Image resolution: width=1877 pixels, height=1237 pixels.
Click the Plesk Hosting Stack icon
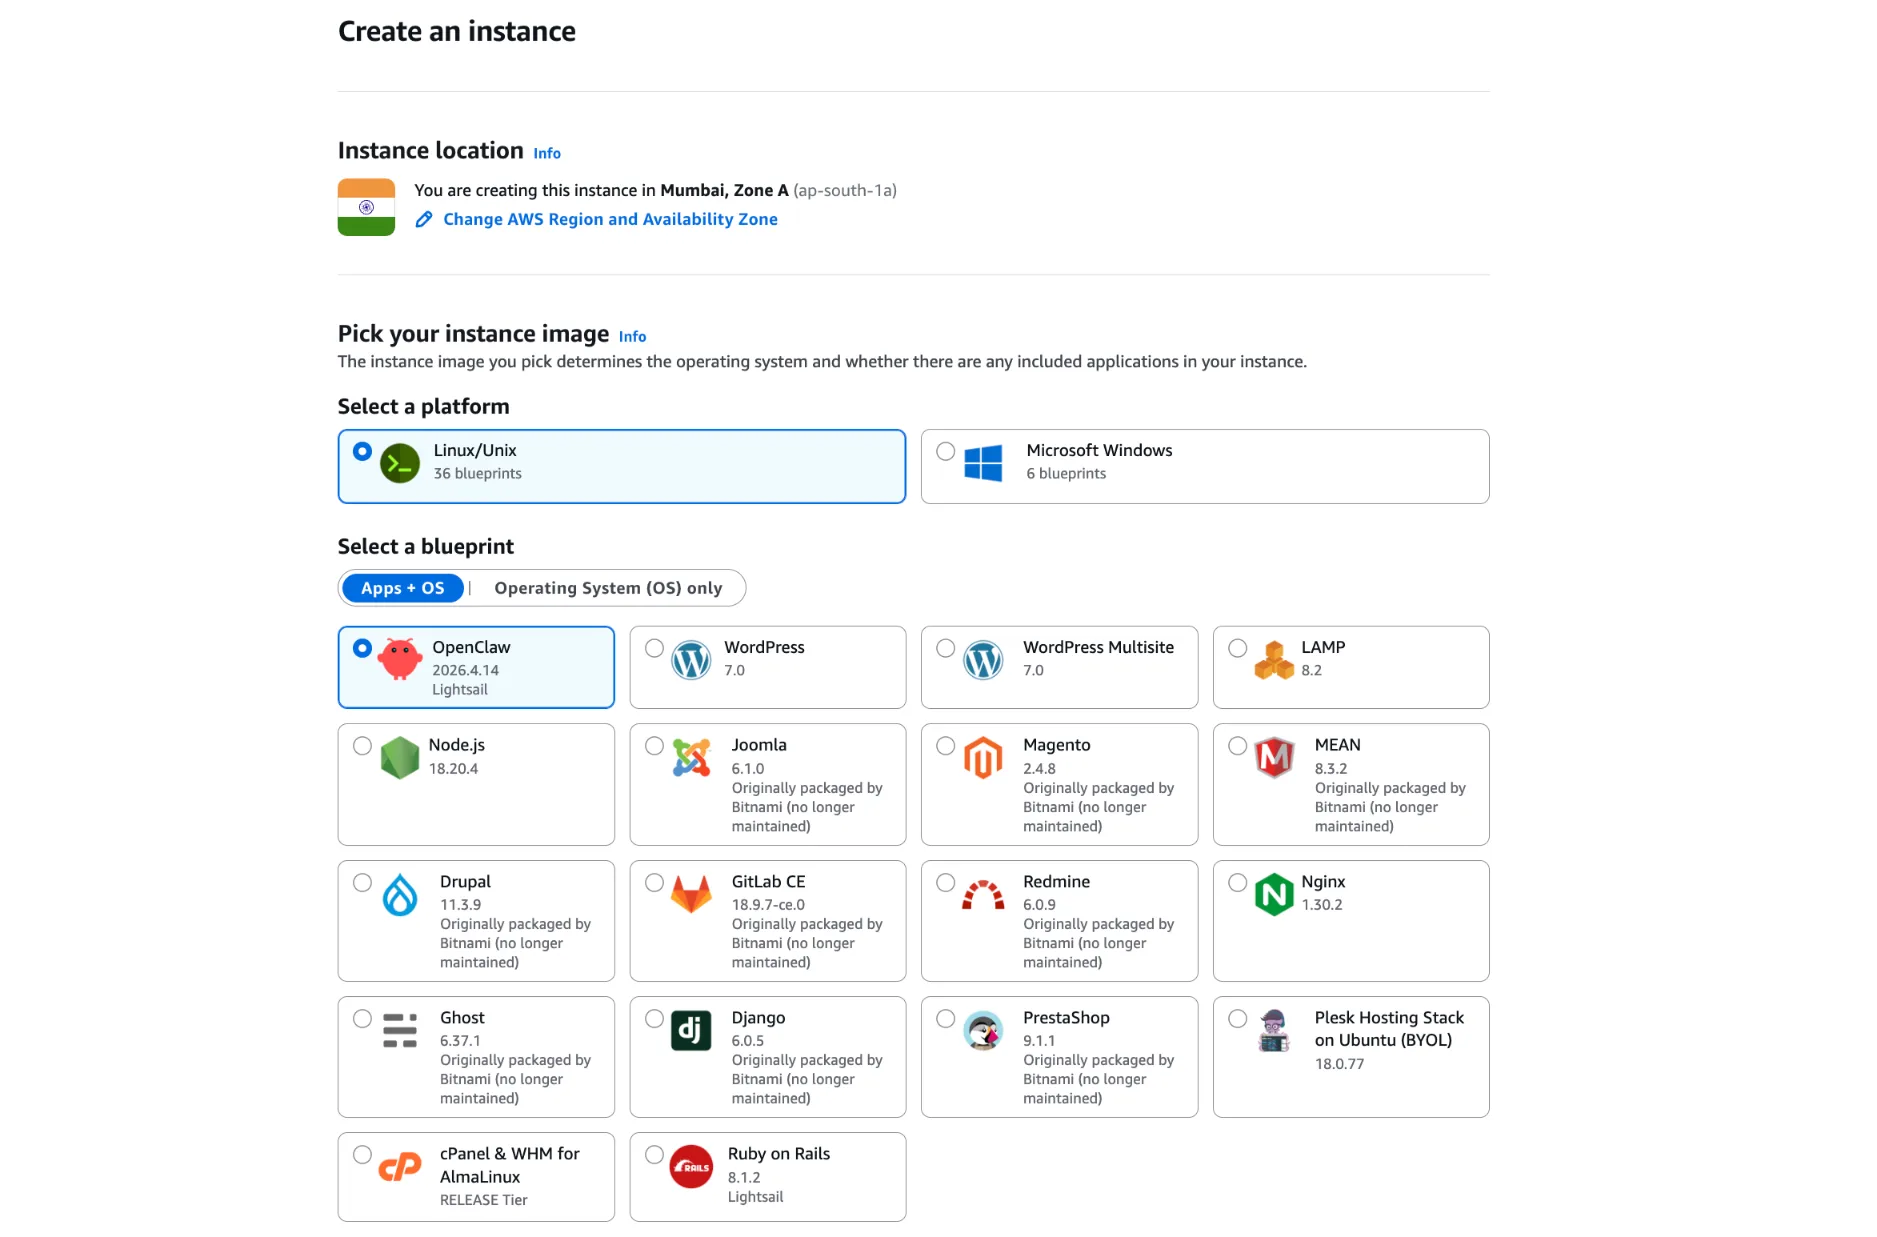point(1274,1030)
